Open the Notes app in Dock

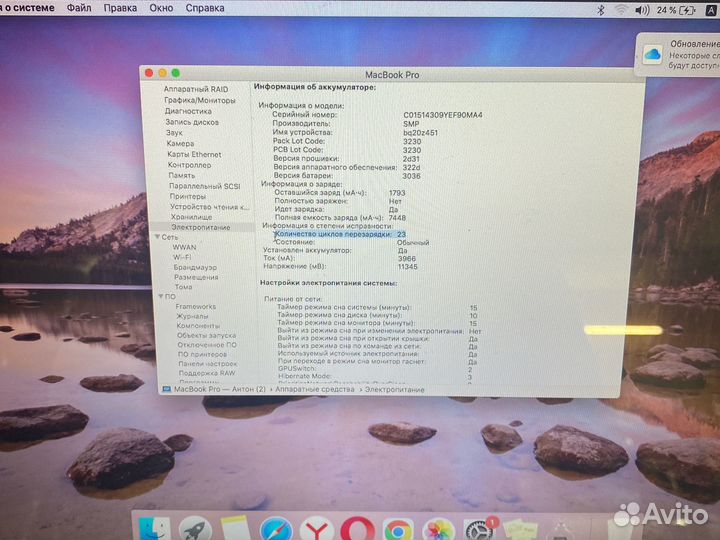click(x=235, y=529)
